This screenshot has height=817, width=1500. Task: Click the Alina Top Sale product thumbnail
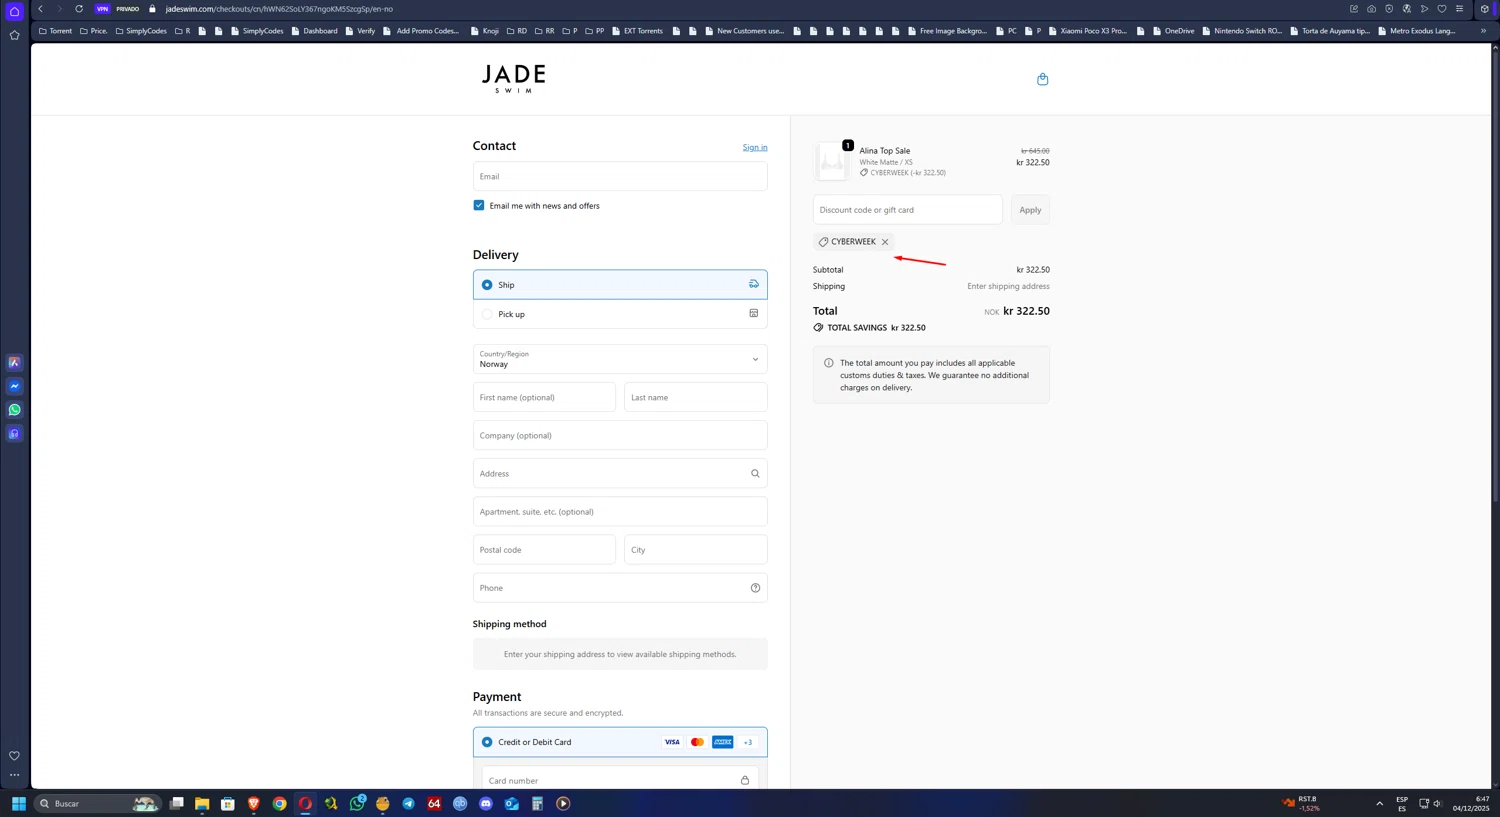832,161
